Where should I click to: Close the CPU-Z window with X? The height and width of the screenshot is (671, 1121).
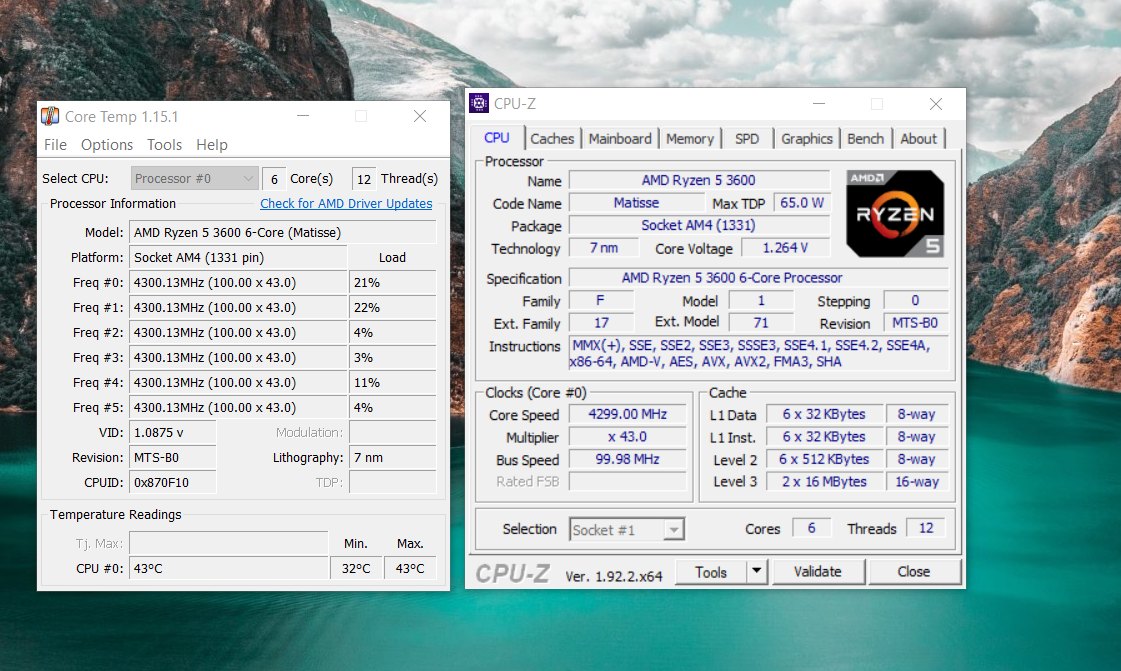935,104
